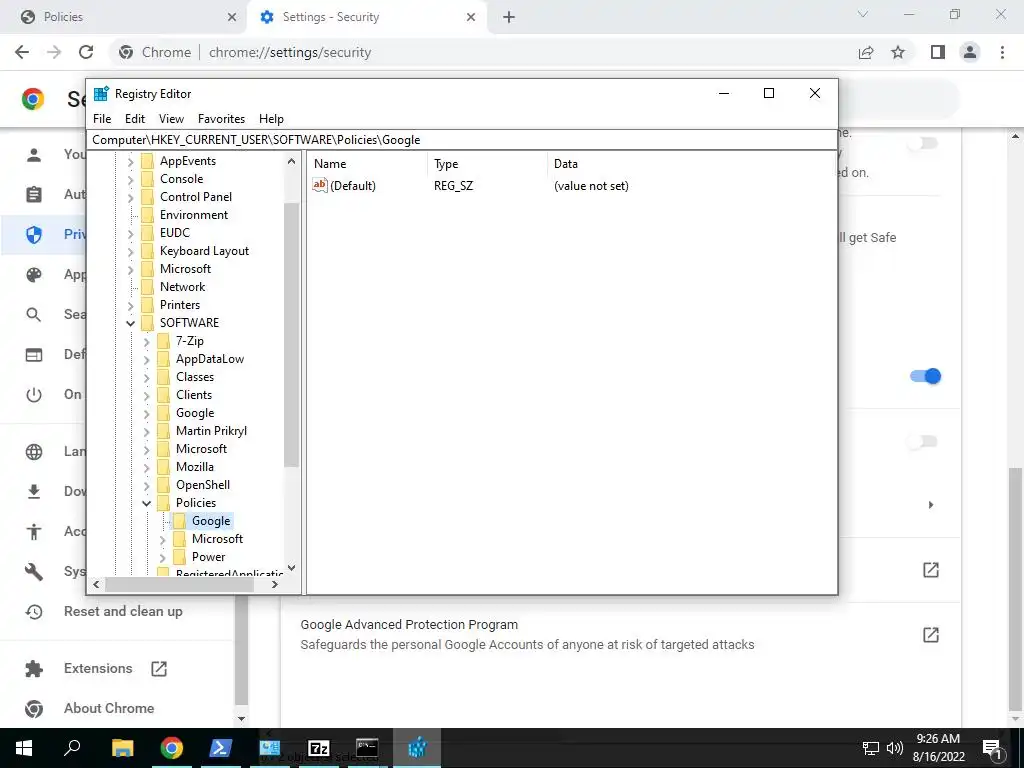Select the Network key in tree
Viewport: 1024px width, 768px height.
click(182, 287)
